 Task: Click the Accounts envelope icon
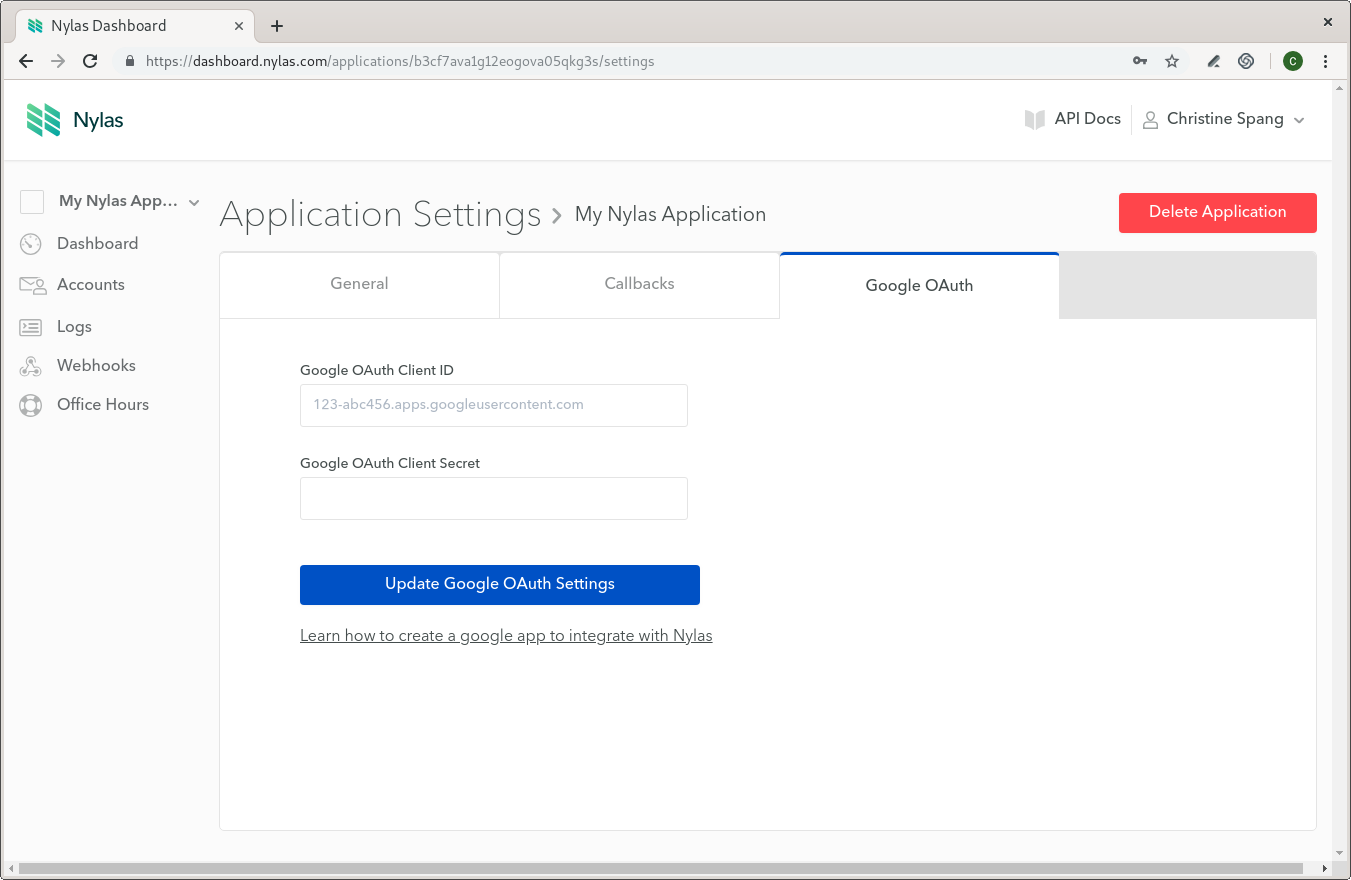point(32,285)
